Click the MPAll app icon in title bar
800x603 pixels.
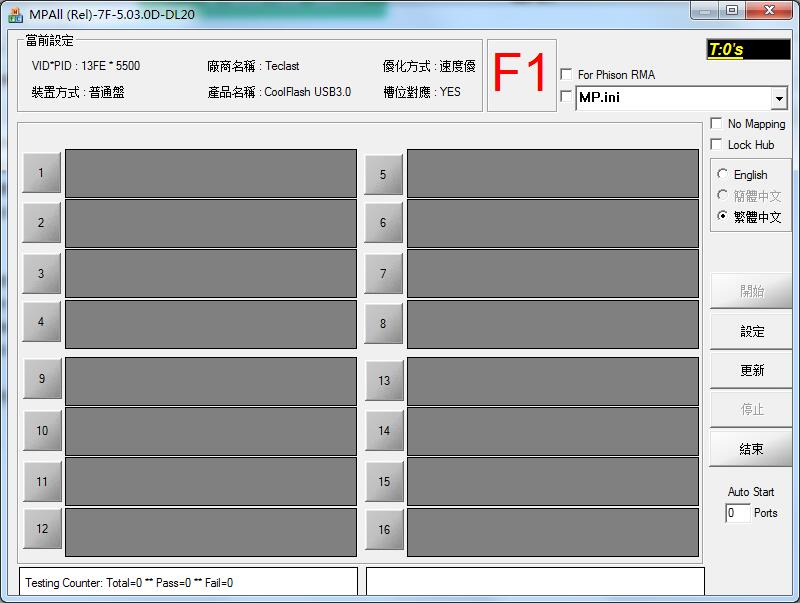click(15, 14)
